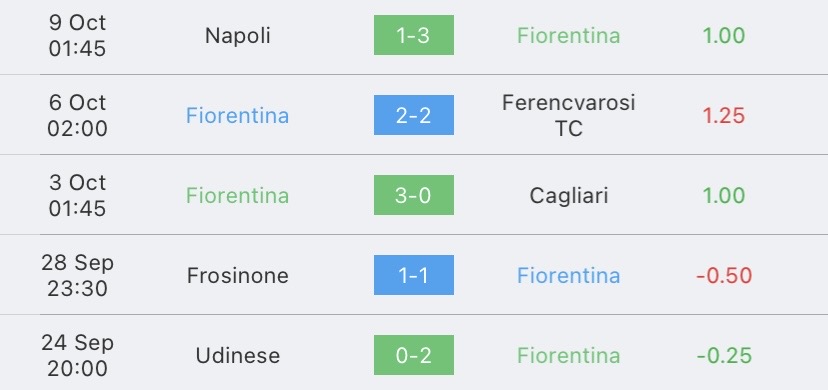Open the Napoli team link
The image size is (828, 390).
238,35
